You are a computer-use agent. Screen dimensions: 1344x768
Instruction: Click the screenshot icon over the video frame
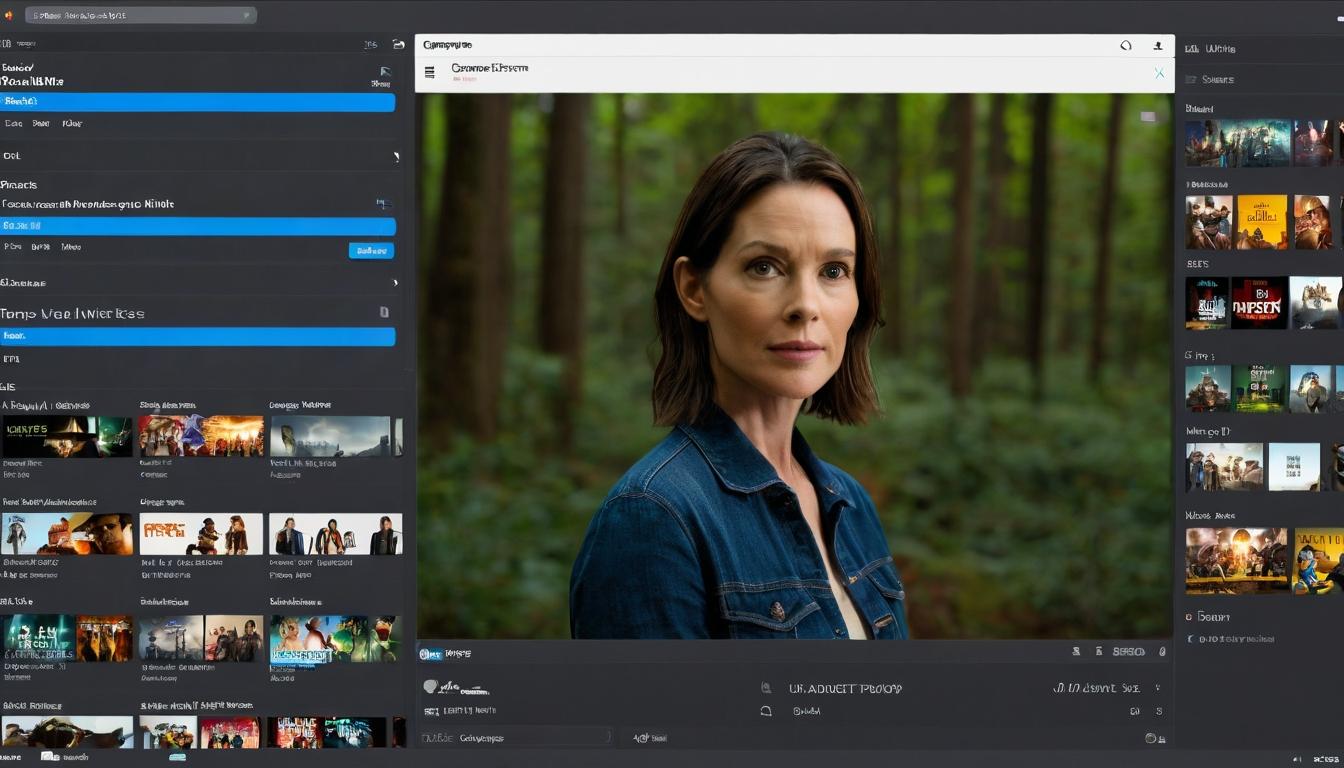(x=1146, y=115)
